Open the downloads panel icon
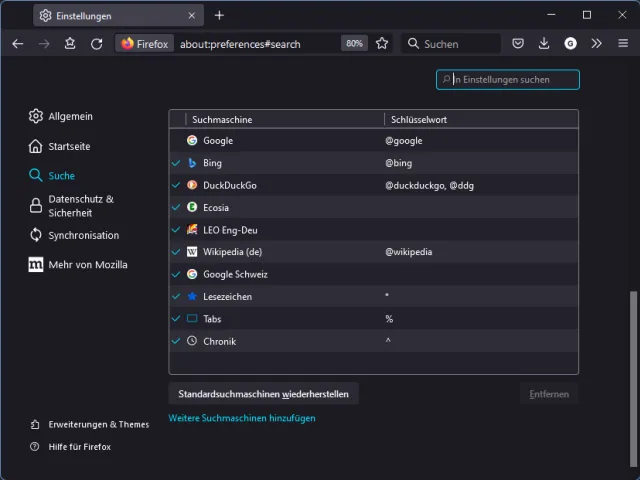This screenshot has height=480, width=640. tap(544, 44)
